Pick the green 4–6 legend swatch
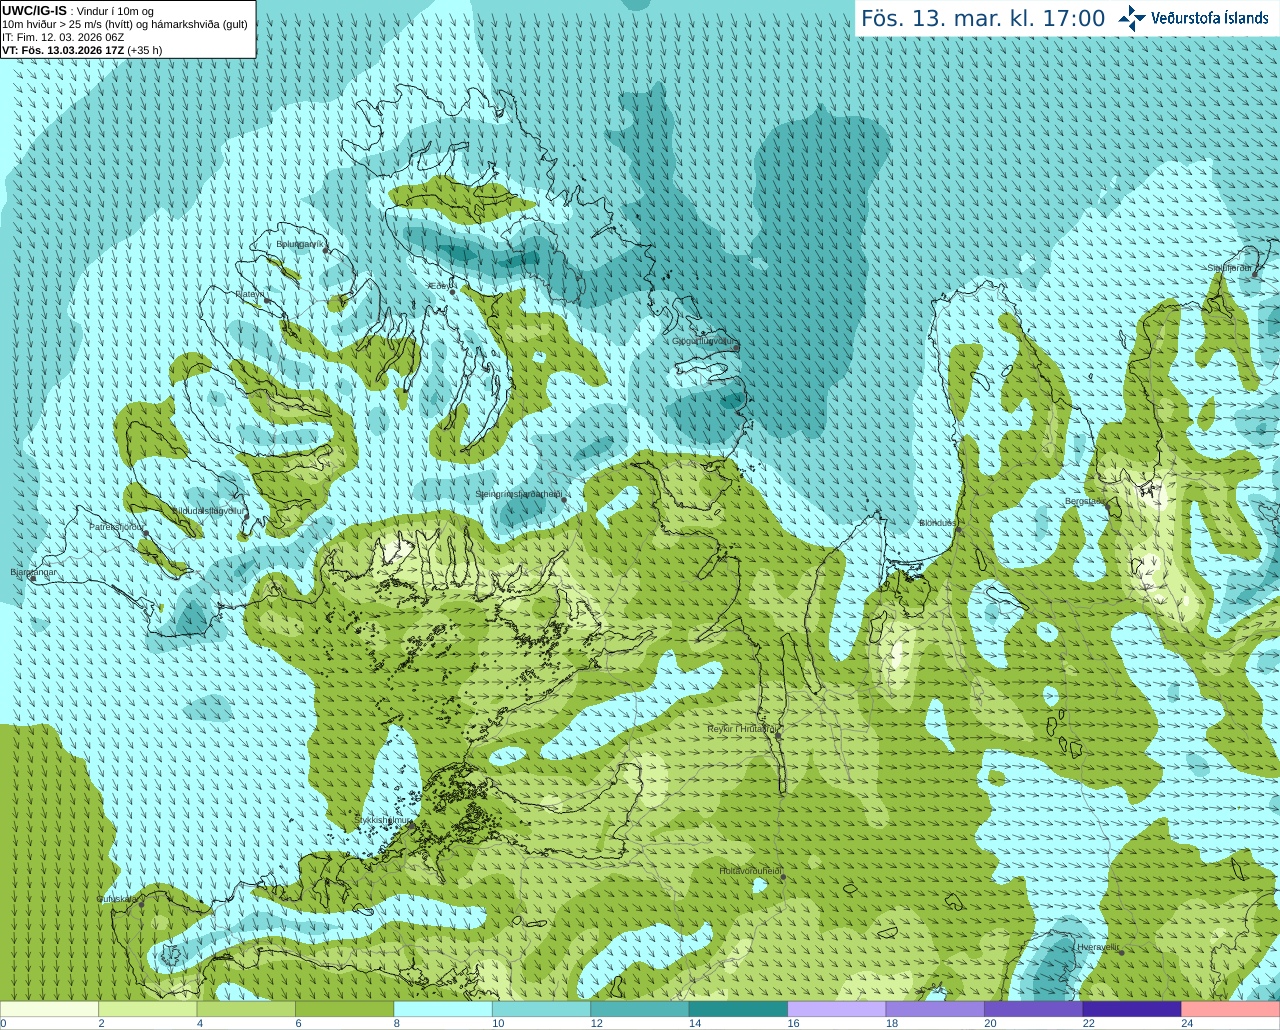Screen dimensions: 1280x1030 [246, 1009]
